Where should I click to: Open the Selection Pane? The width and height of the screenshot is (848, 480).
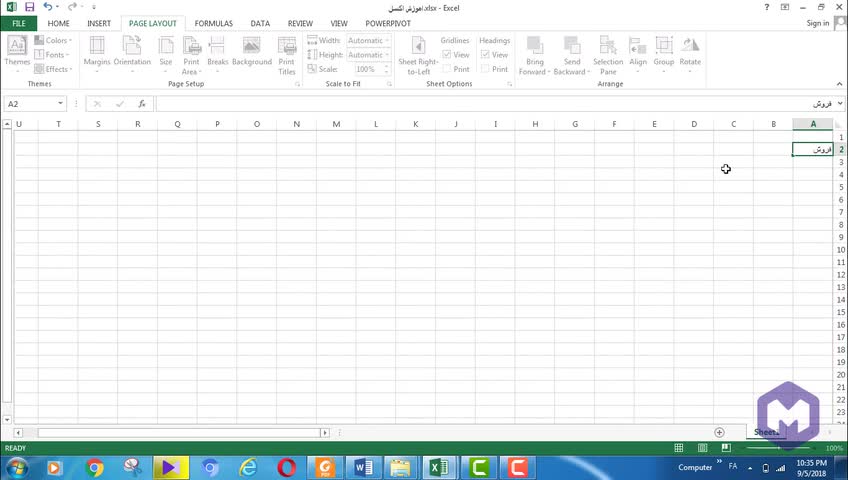tap(608, 55)
